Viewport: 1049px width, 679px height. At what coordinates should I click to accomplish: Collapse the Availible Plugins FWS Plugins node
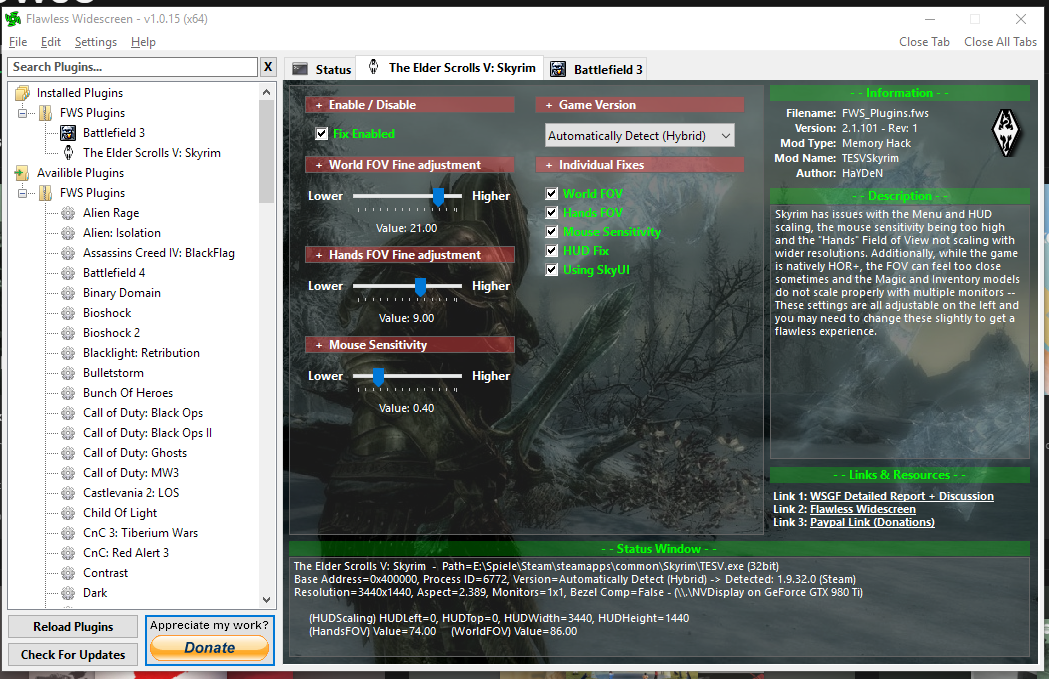(x=22, y=193)
